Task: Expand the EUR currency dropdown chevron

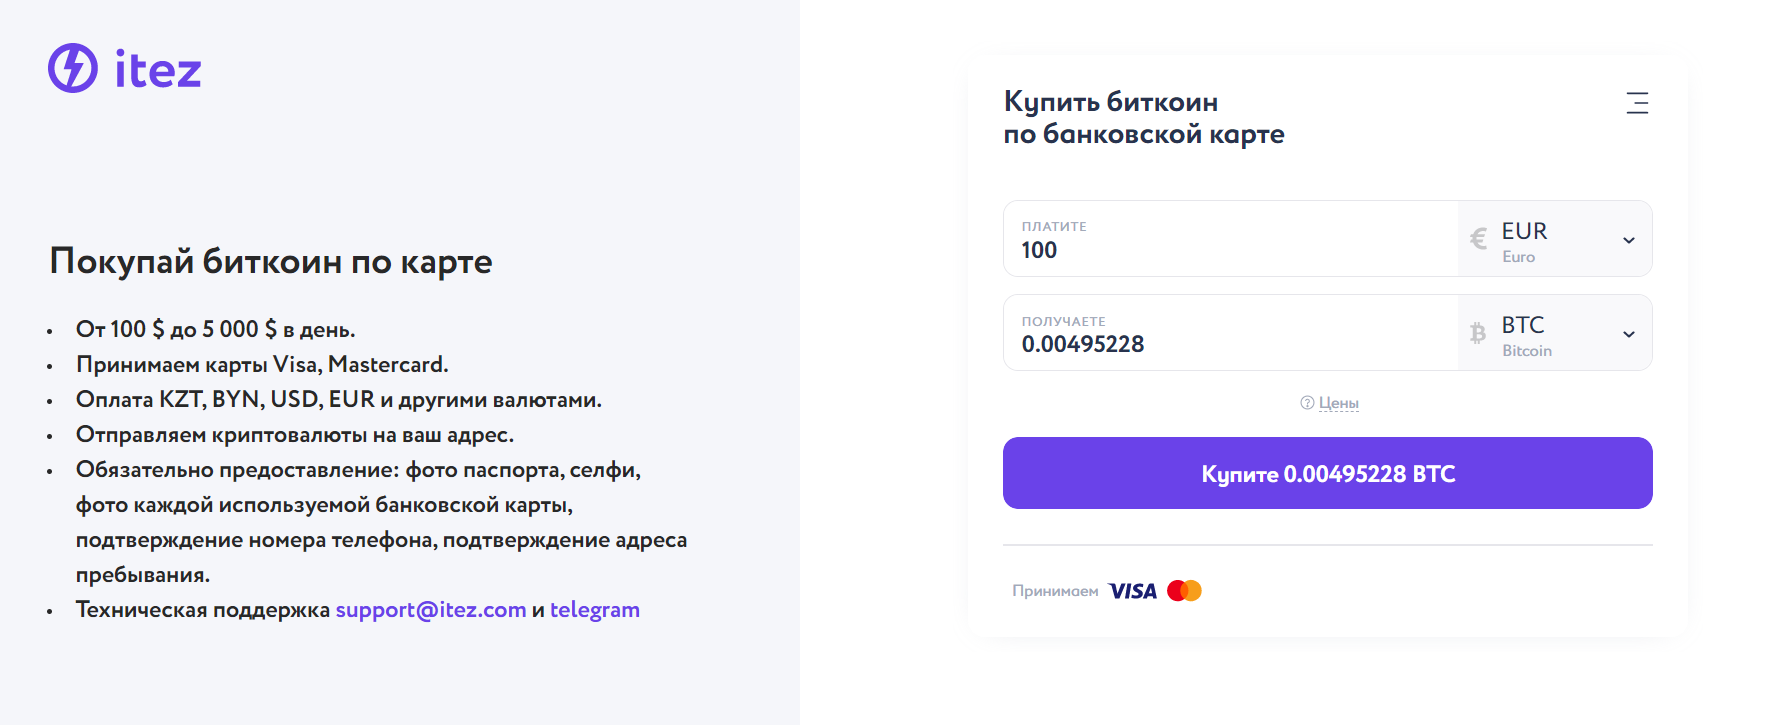Action: pos(1629,240)
